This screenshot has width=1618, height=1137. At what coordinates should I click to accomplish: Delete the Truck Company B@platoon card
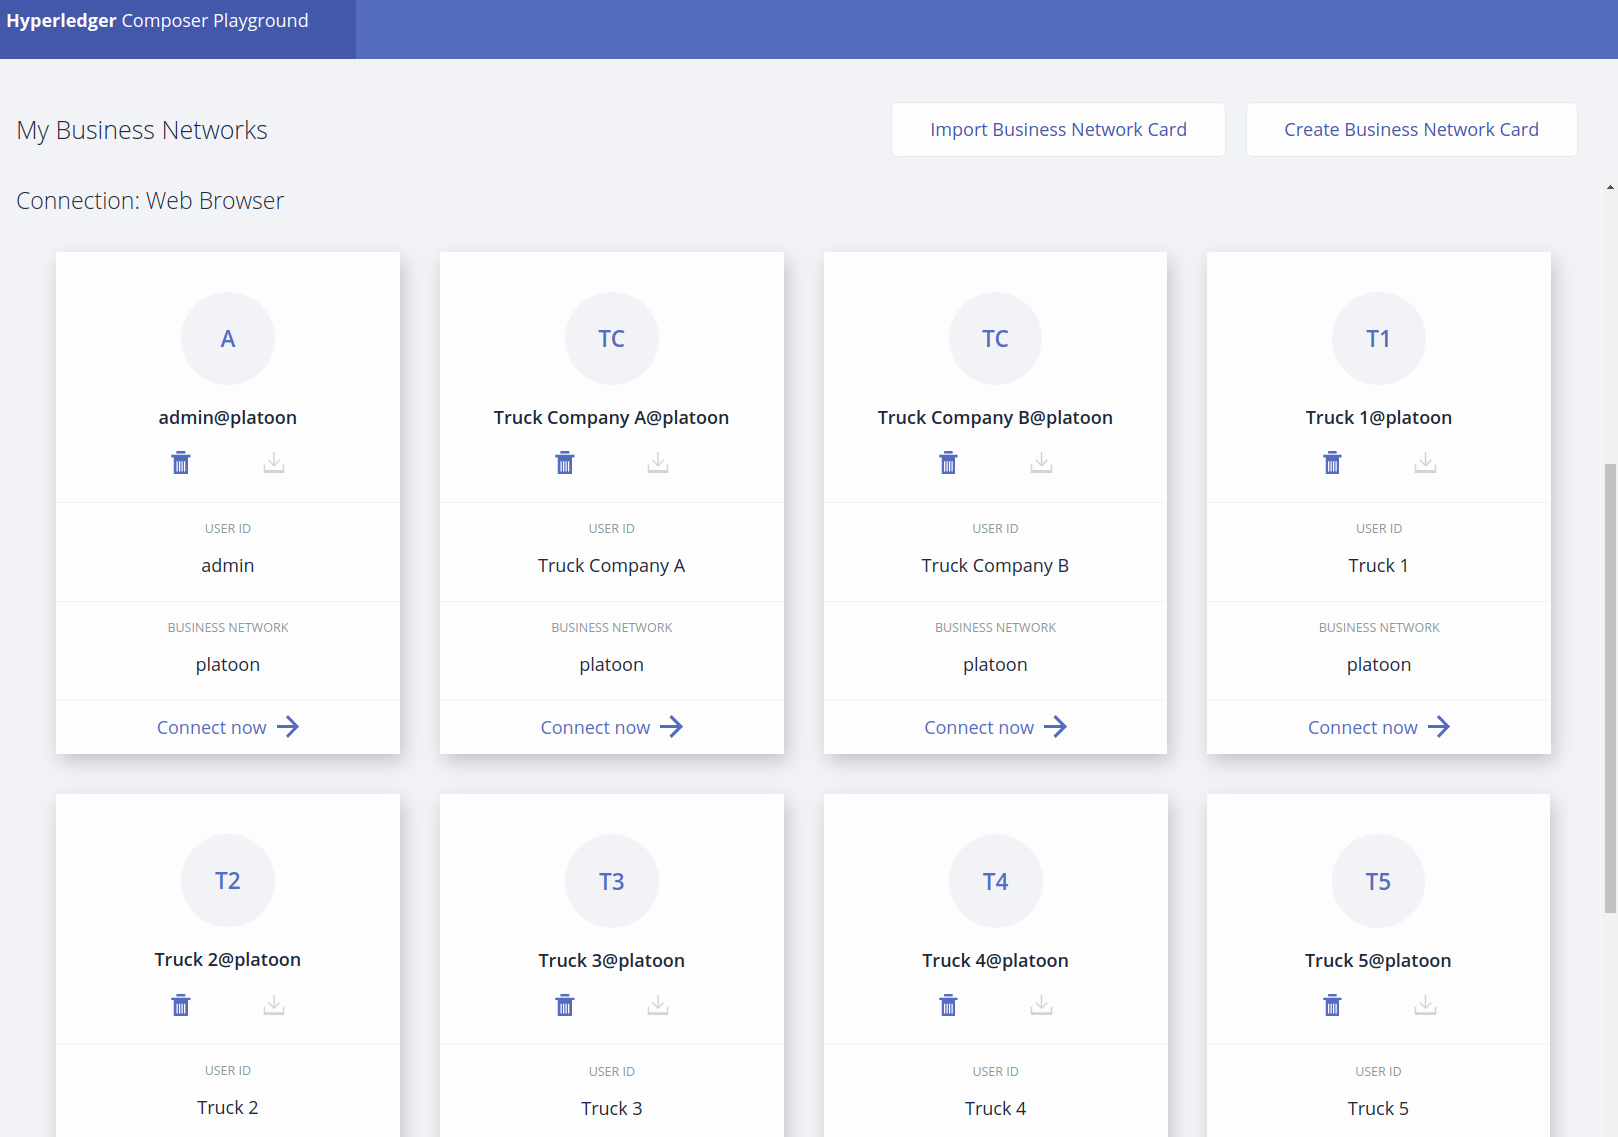point(948,463)
